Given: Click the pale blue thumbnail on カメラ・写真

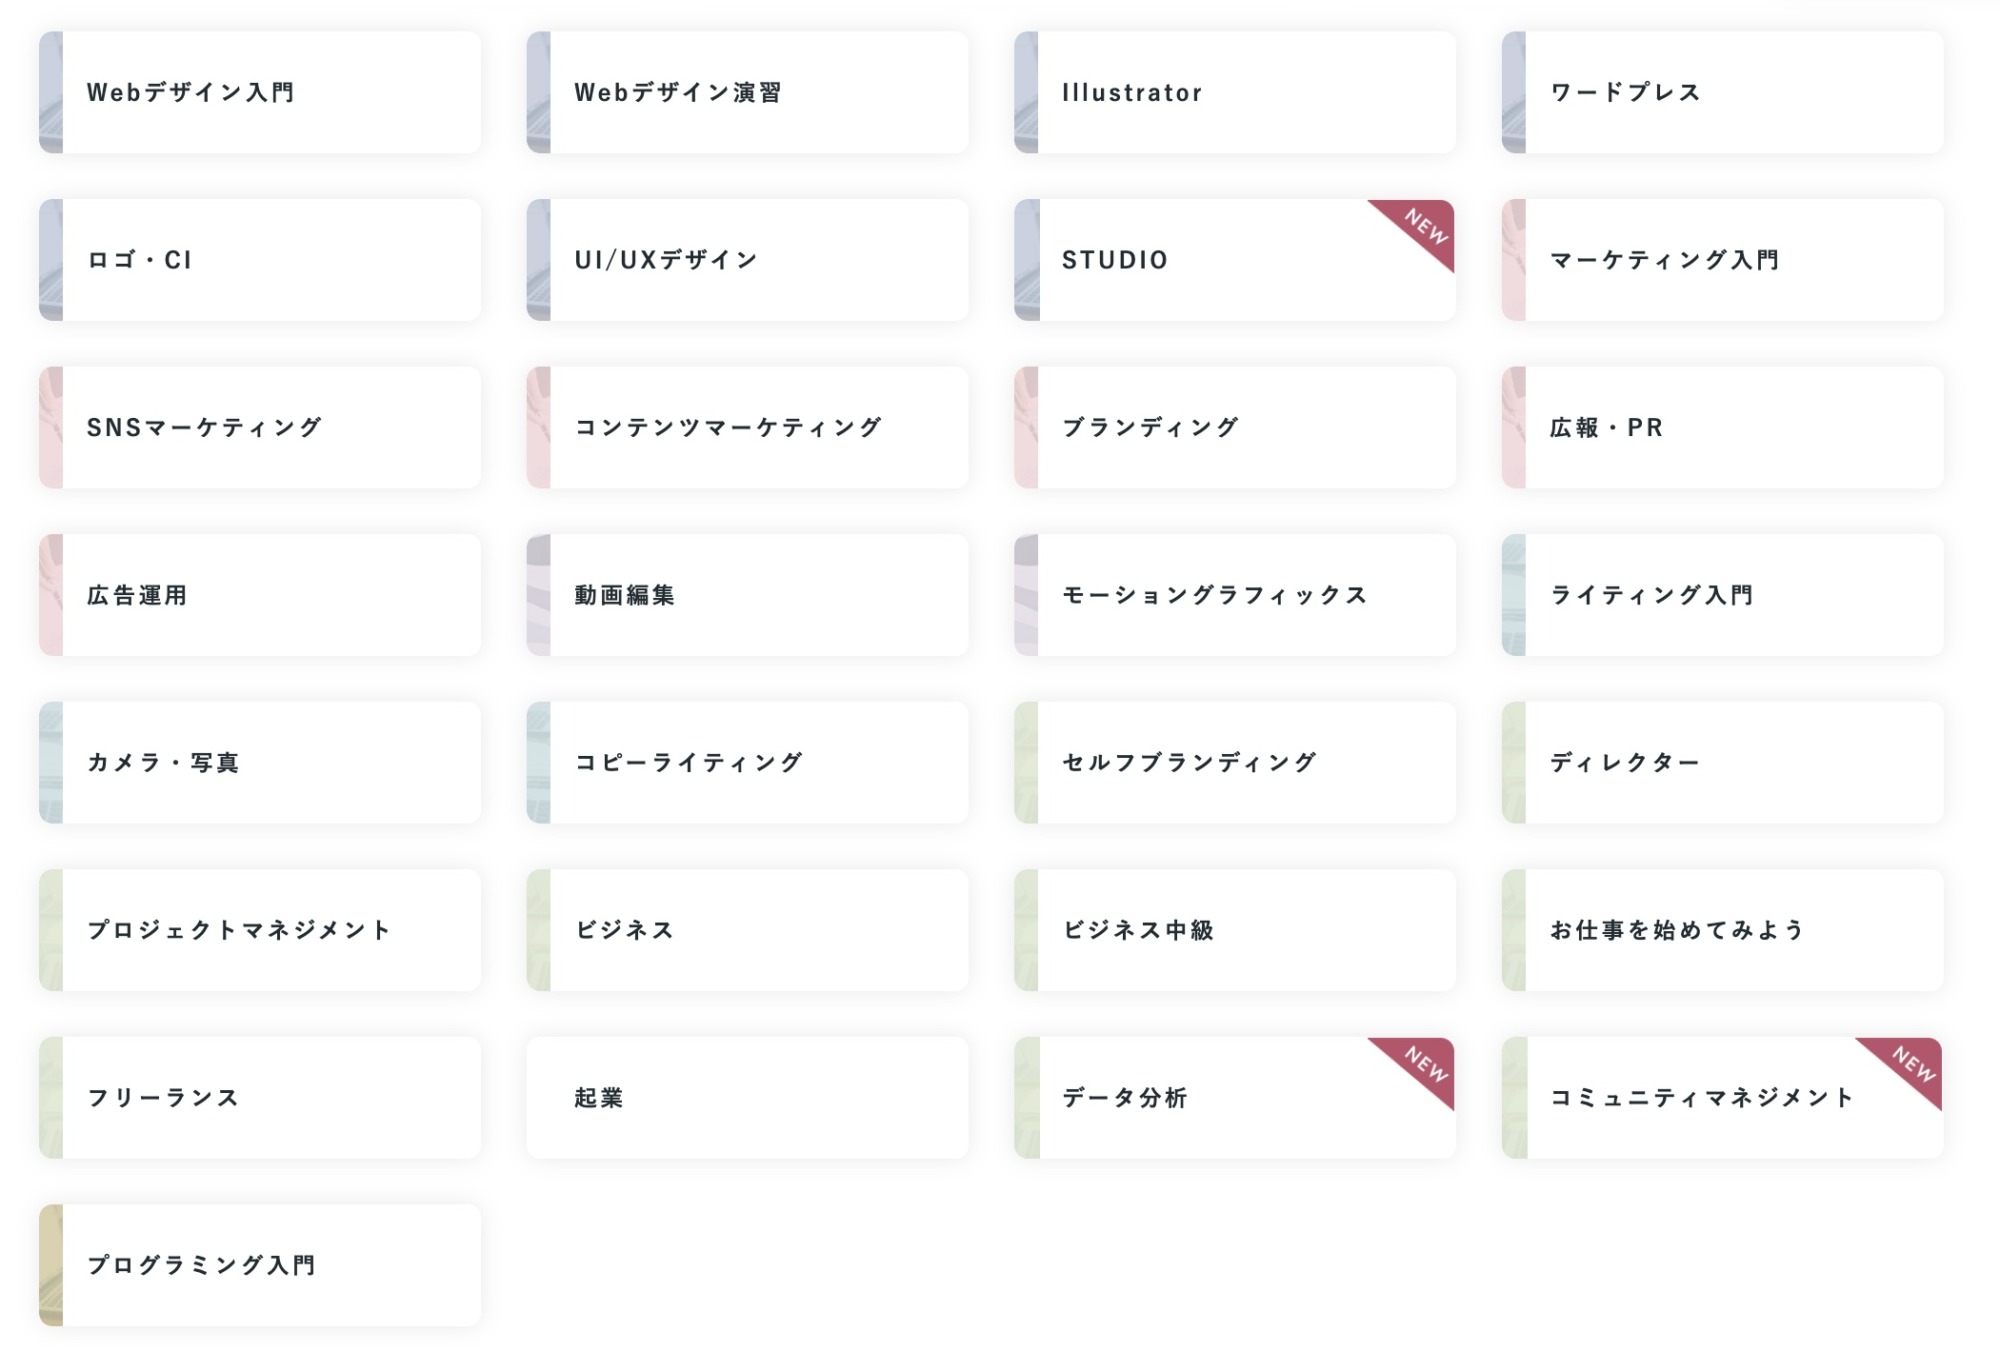Looking at the screenshot, I should [51, 762].
